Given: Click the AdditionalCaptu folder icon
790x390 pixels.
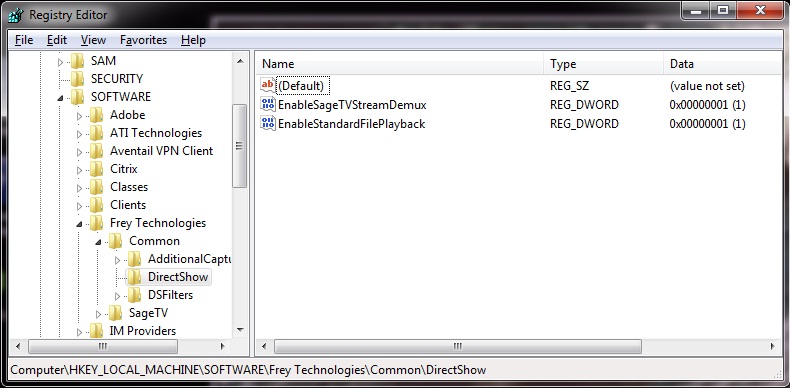Looking at the screenshot, I should 134,259.
